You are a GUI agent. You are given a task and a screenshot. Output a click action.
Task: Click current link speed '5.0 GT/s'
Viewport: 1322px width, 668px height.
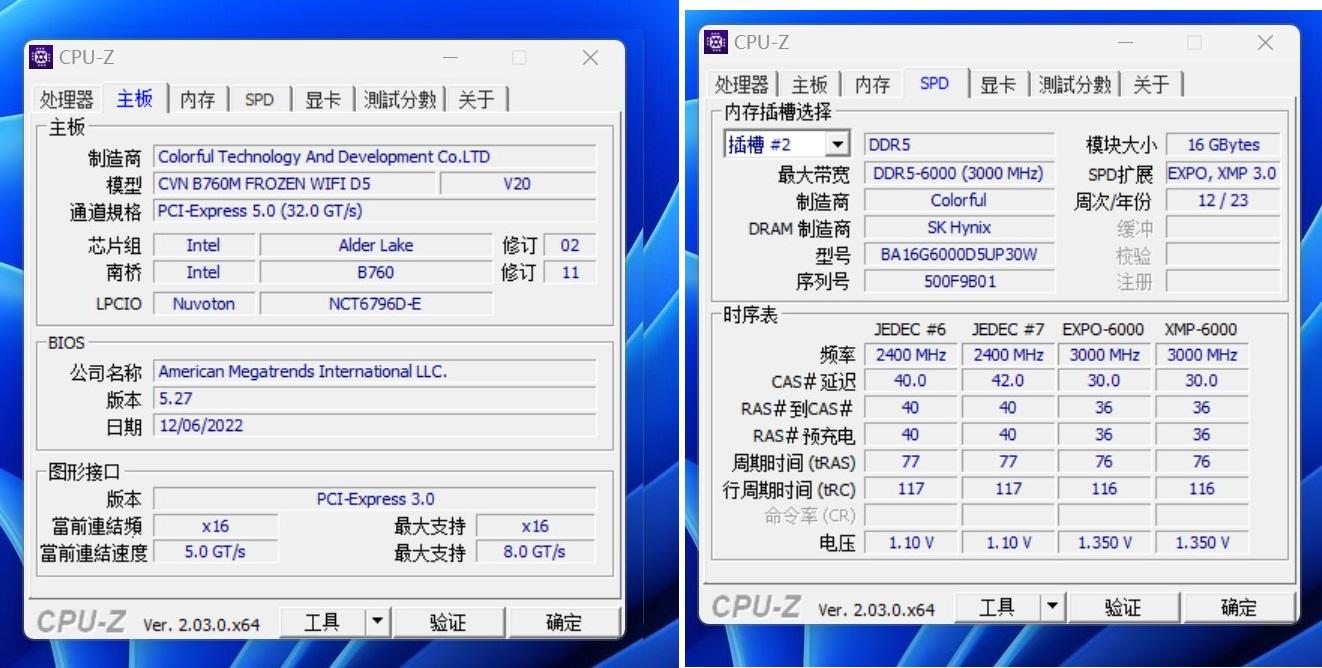[215, 551]
